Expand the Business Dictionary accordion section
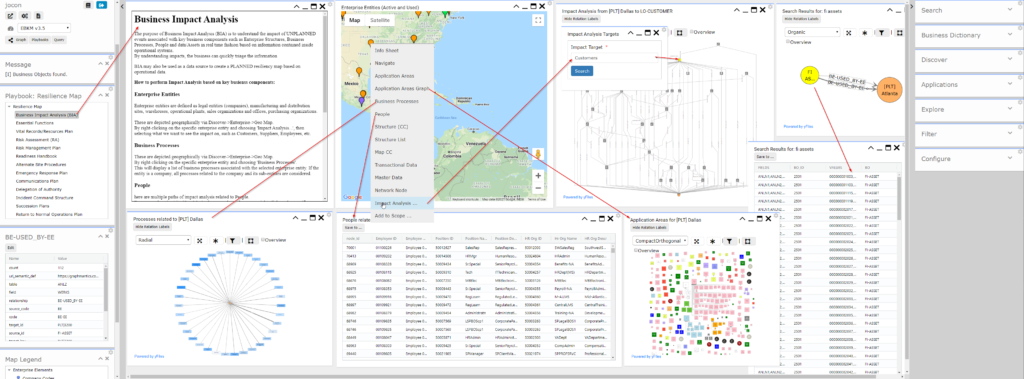 [967, 35]
